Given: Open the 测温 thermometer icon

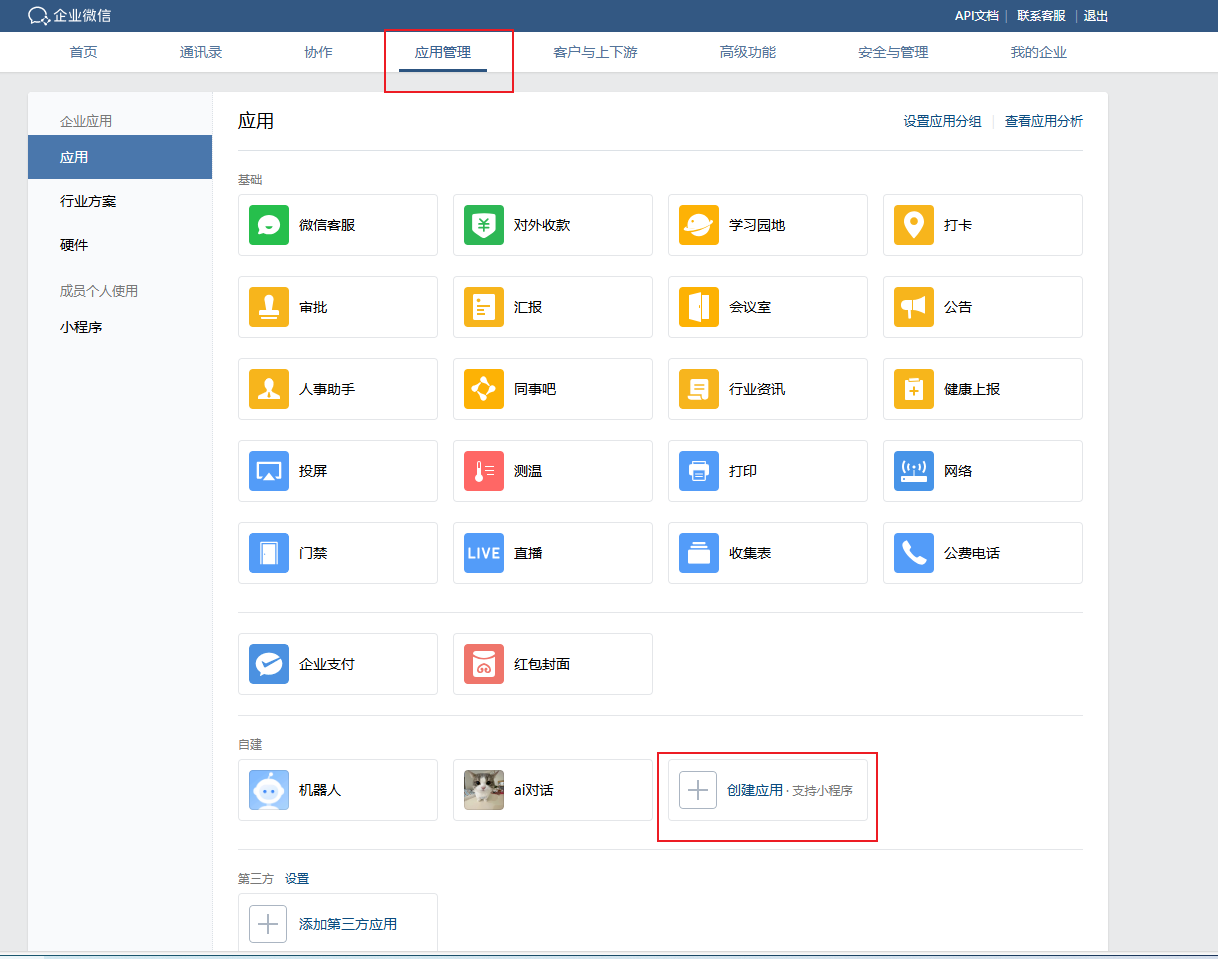Looking at the screenshot, I should pyautogui.click(x=484, y=471).
